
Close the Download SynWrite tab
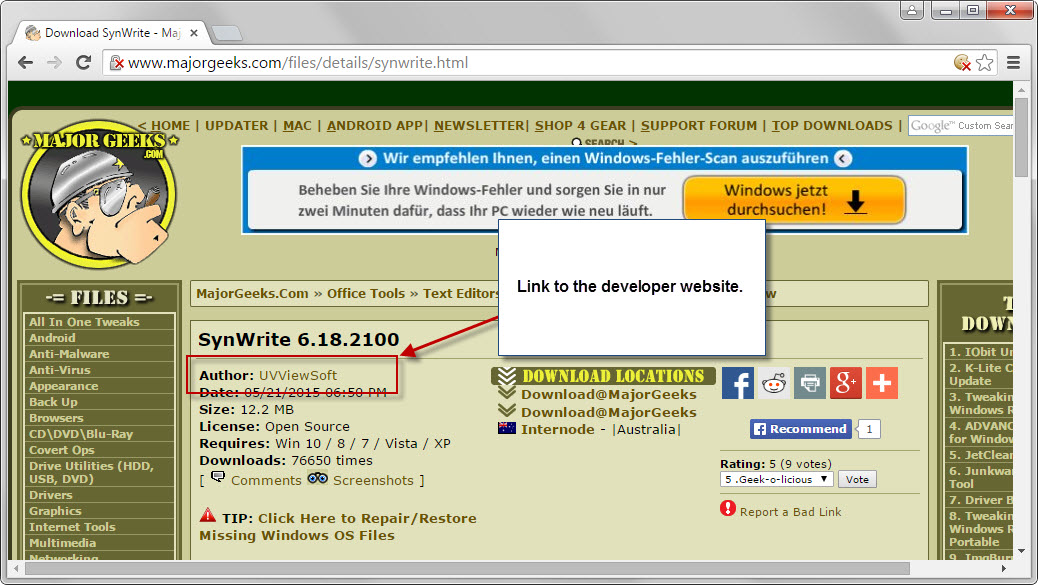click(x=194, y=32)
